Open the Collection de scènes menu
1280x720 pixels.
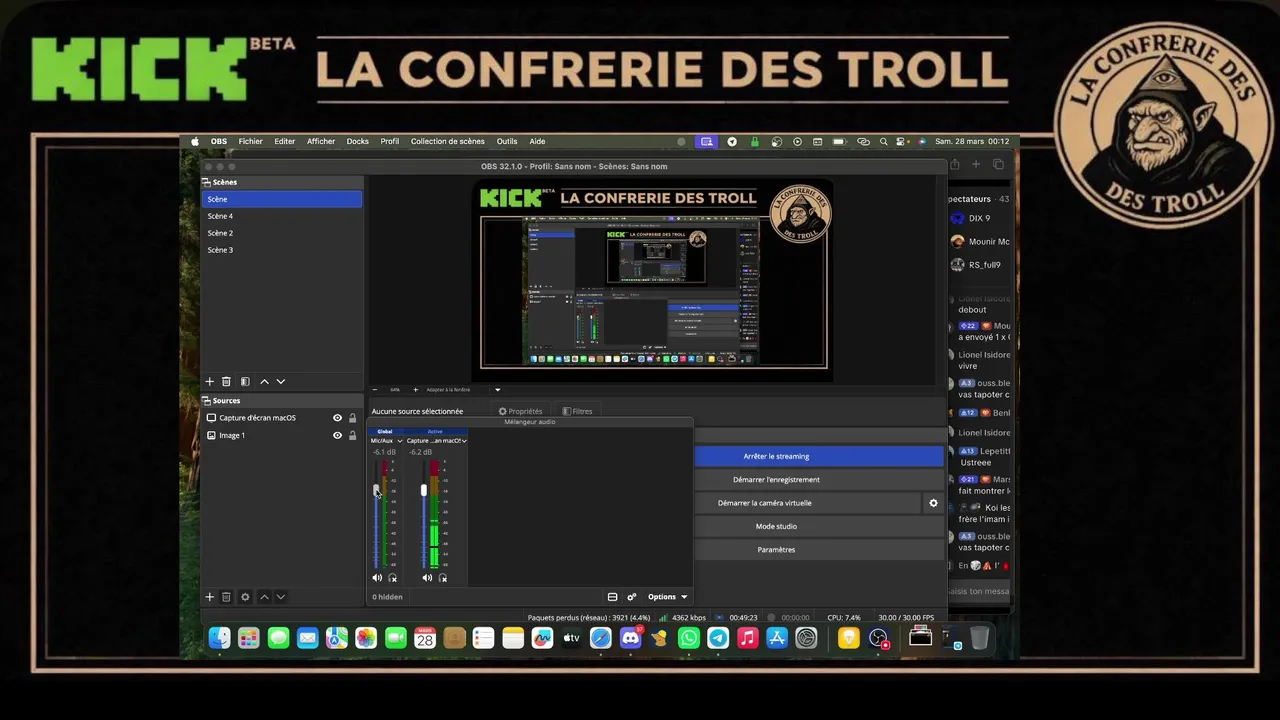[x=448, y=142]
